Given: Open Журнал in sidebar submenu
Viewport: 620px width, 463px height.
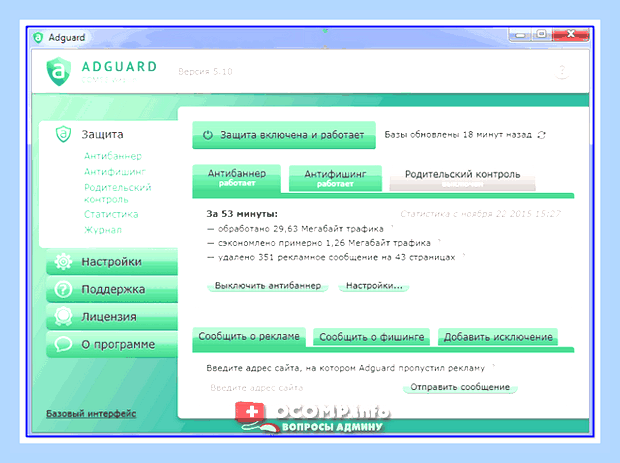Looking at the screenshot, I should point(103,230).
